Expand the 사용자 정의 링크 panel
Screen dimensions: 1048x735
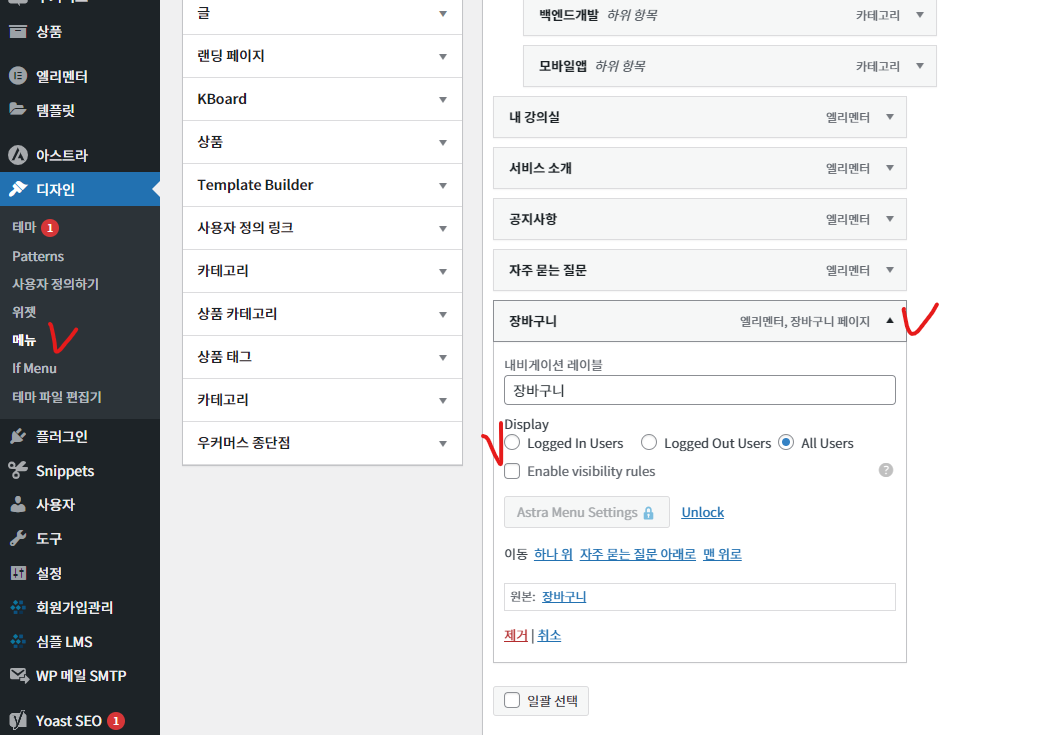pyautogui.click(x=322, y=228)
